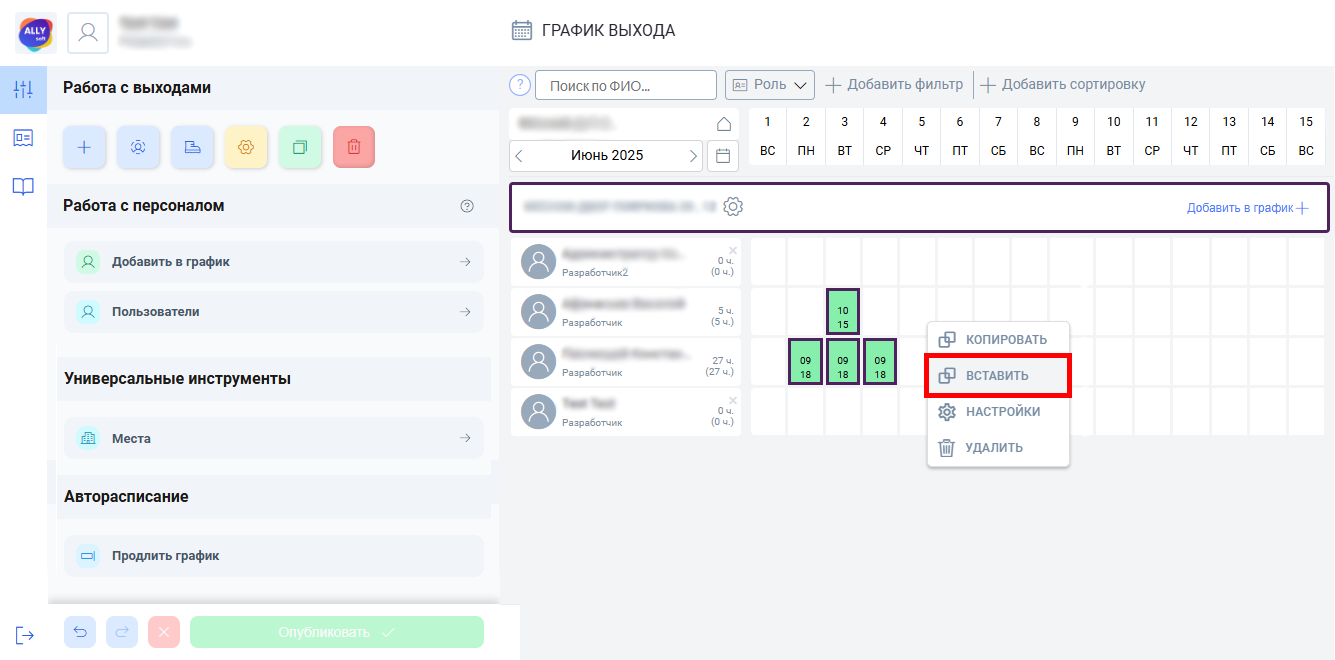Image resolution: width=1335 pixels, height=660 pixels.
Task: Click the Добавить фильтр button
Action: tap(894, 85)
